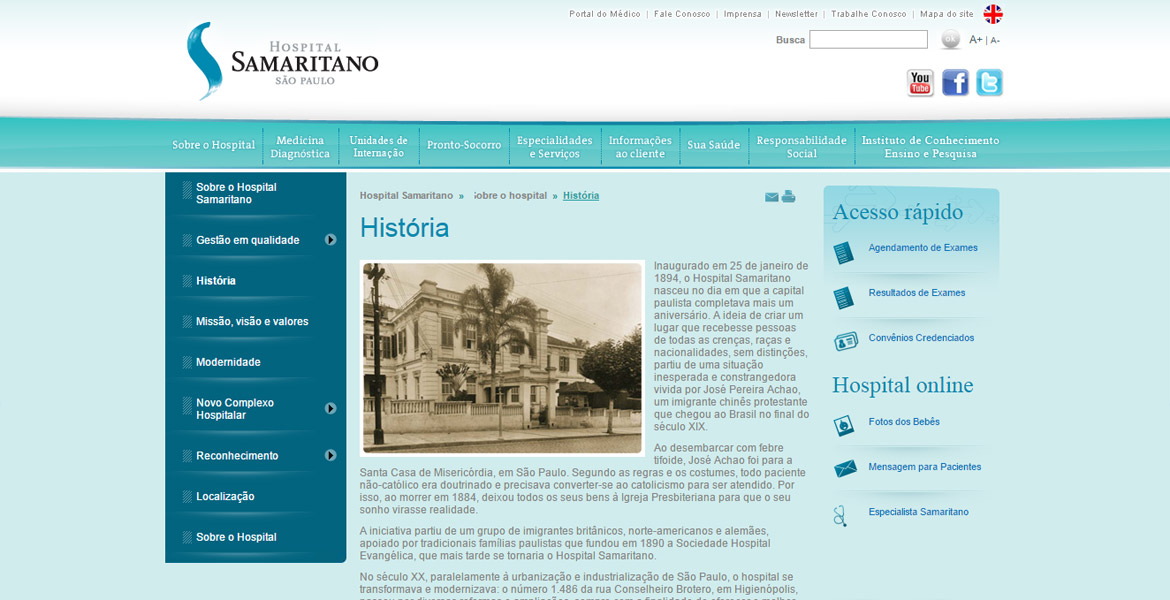Open the Informações ao cliente menu
Image resolution: width=1170 pixels, height=600 pixels.
(640, 146)
